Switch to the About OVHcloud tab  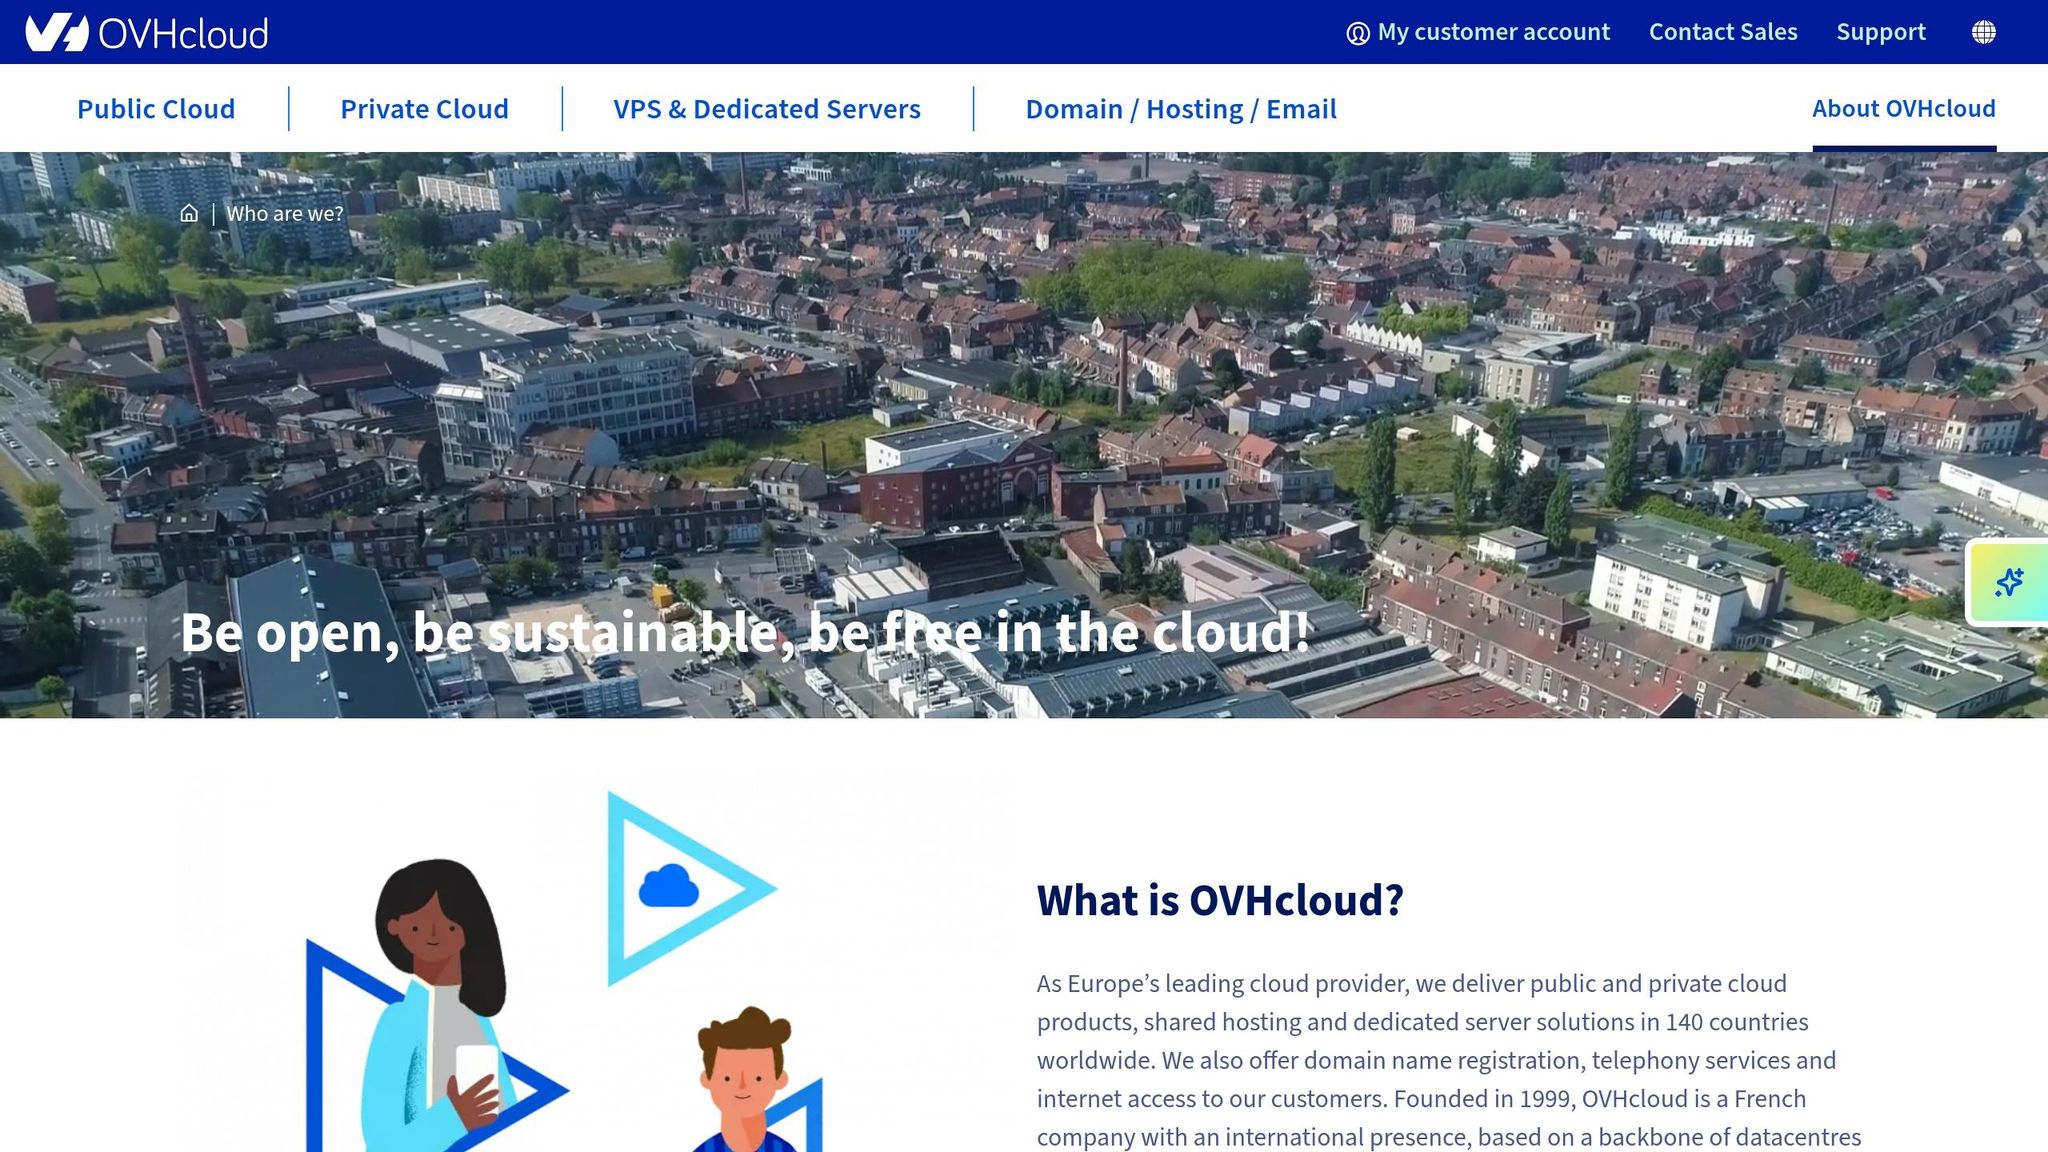pyautogui.click(x=1903, y=108)
